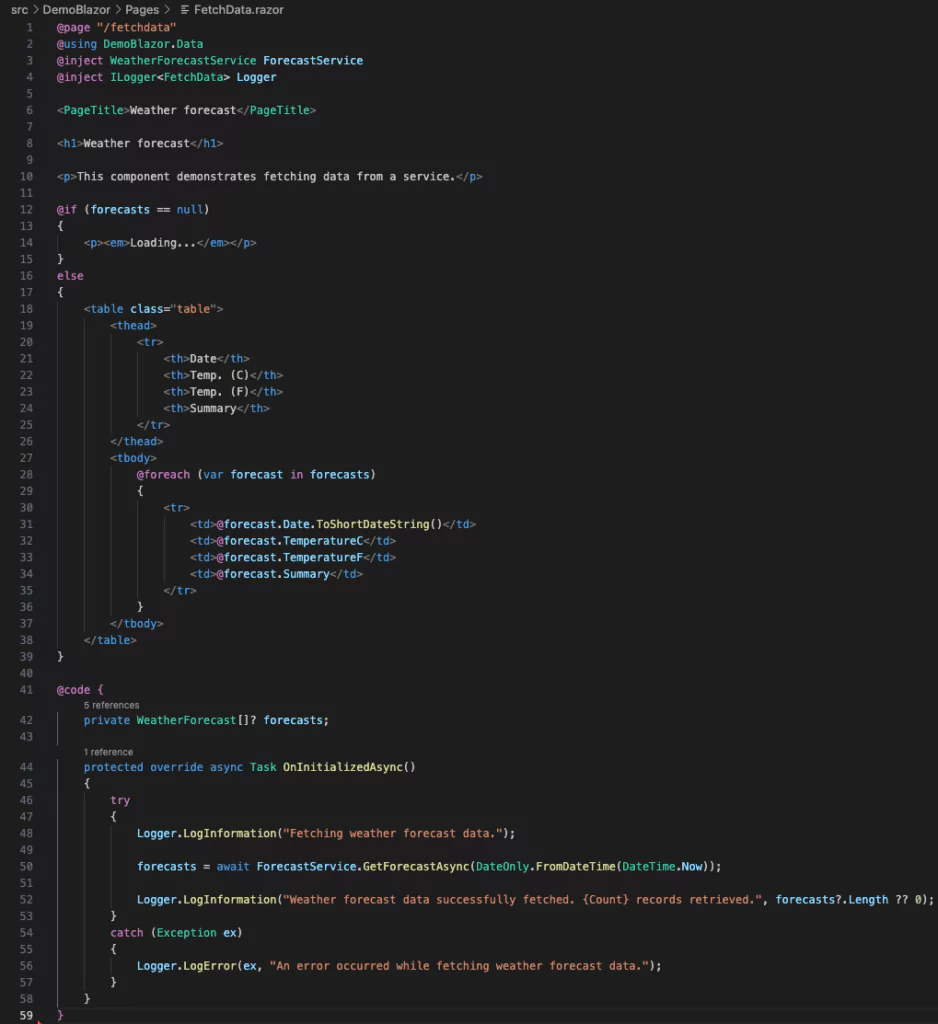Click TemperatureF on line 33
This screenshot has width=938, height=1024.
pos(323,558)
